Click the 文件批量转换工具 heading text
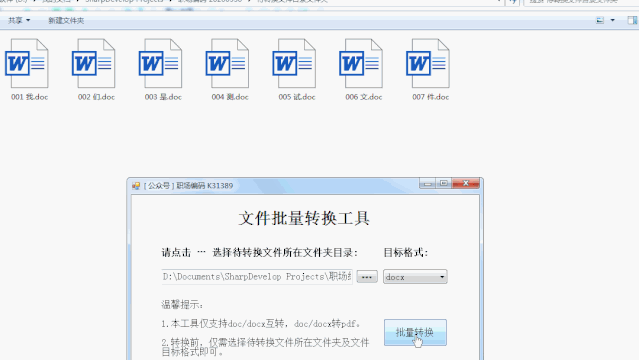This screenshot has height=360, width=639. [x=304, y=218]
